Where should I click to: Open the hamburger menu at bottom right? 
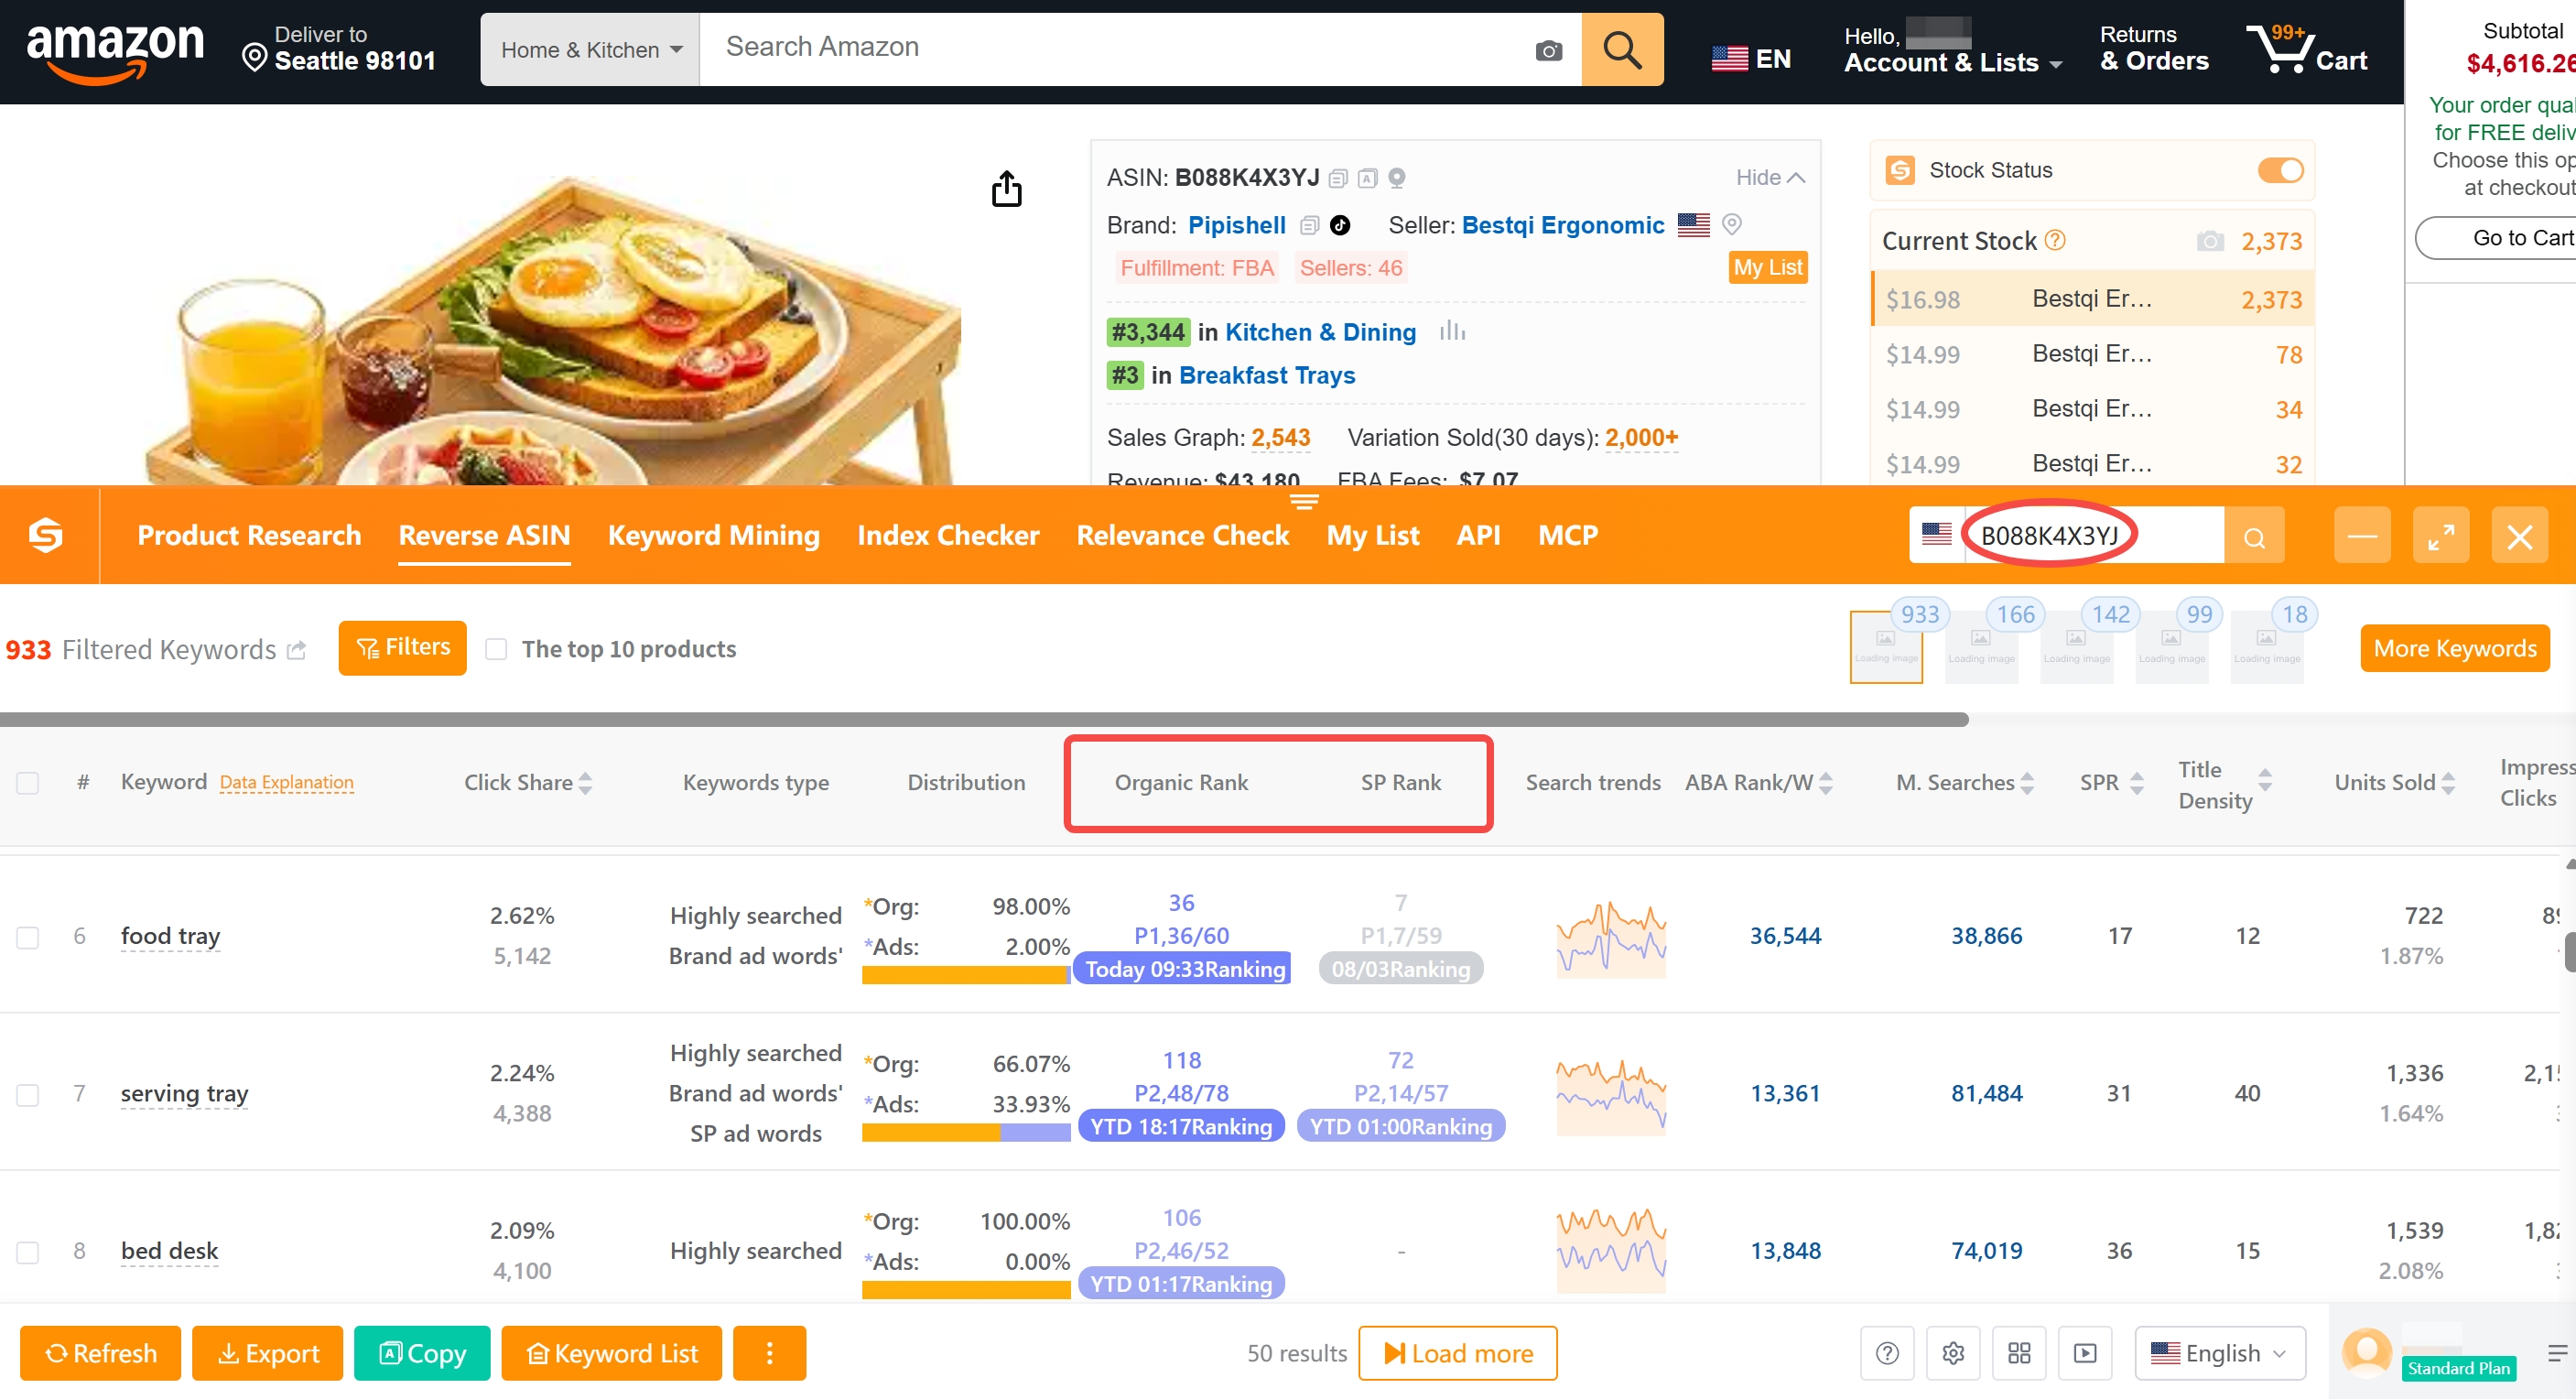point(2556,1353)
